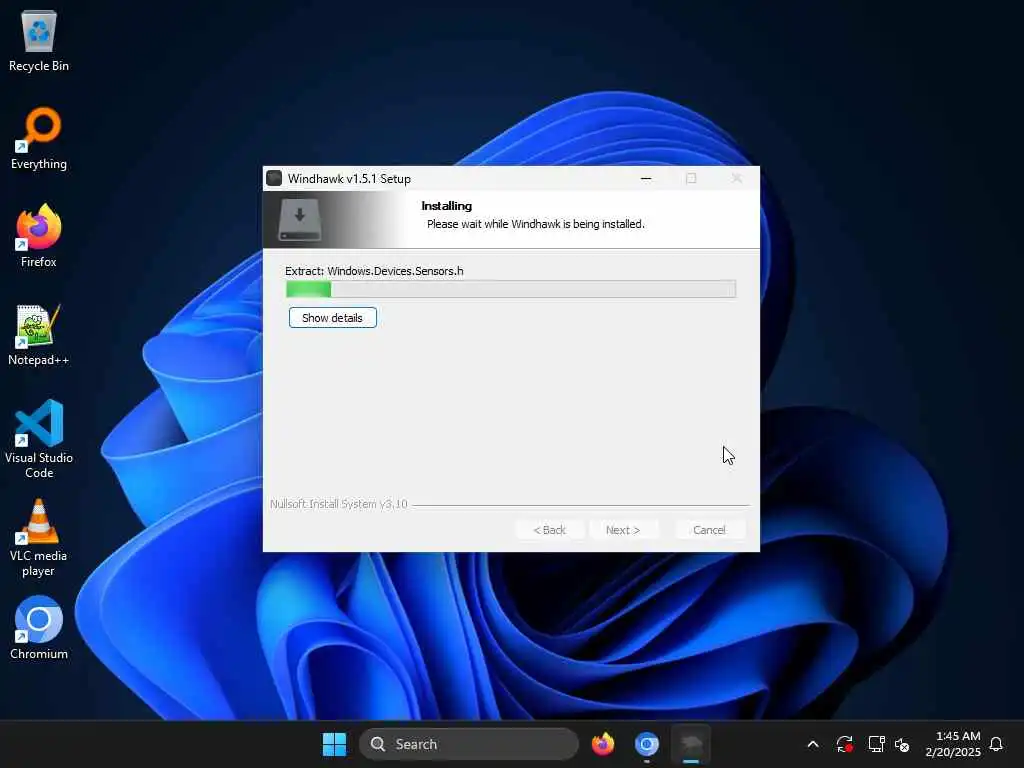Open the Recycle Bin desktop icon
Viewport: 1024px width, 768px height.
pos(39,40)
